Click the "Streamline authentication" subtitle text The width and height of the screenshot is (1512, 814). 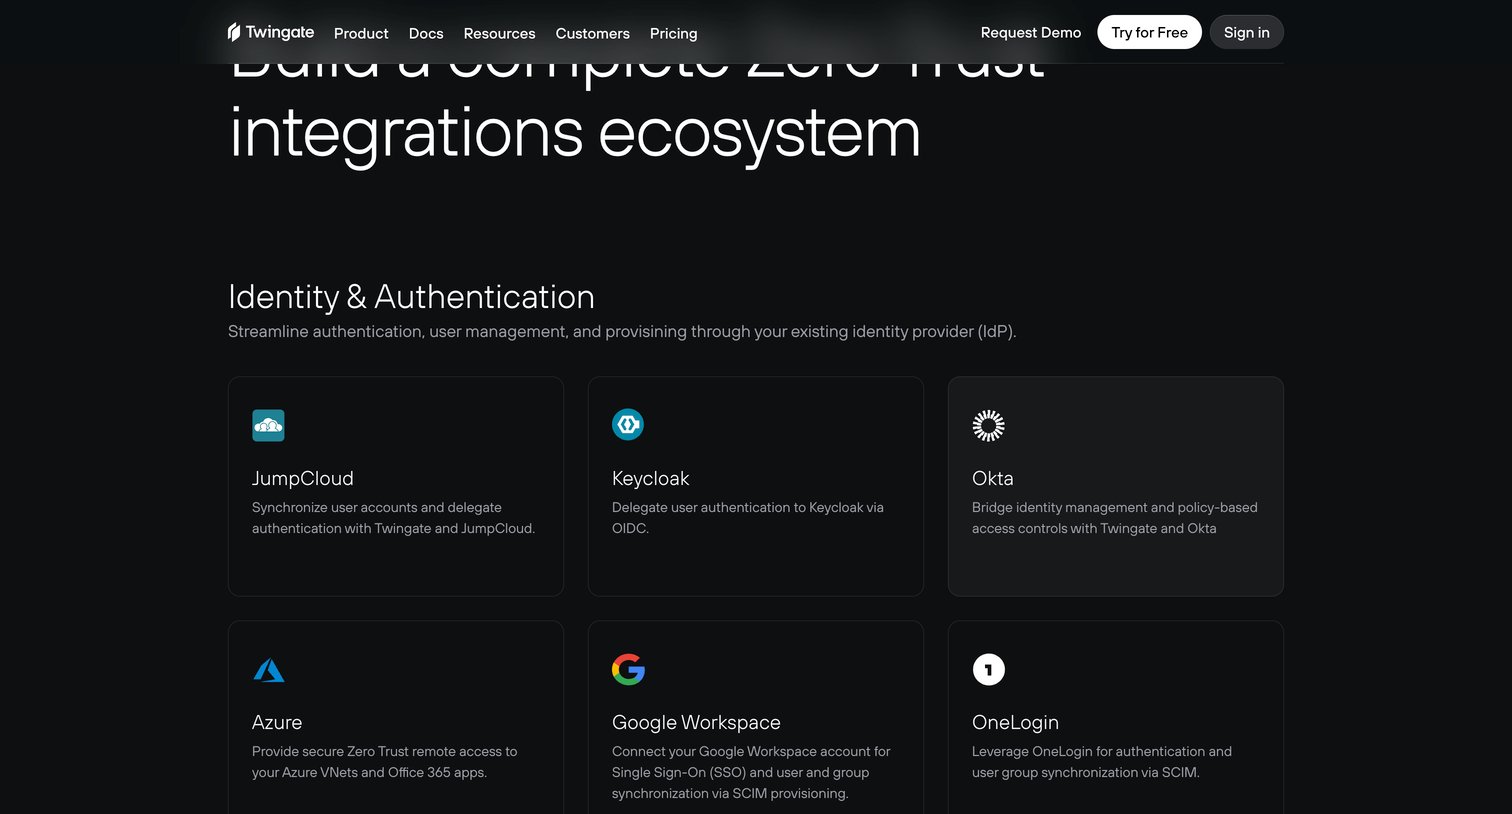622,331
